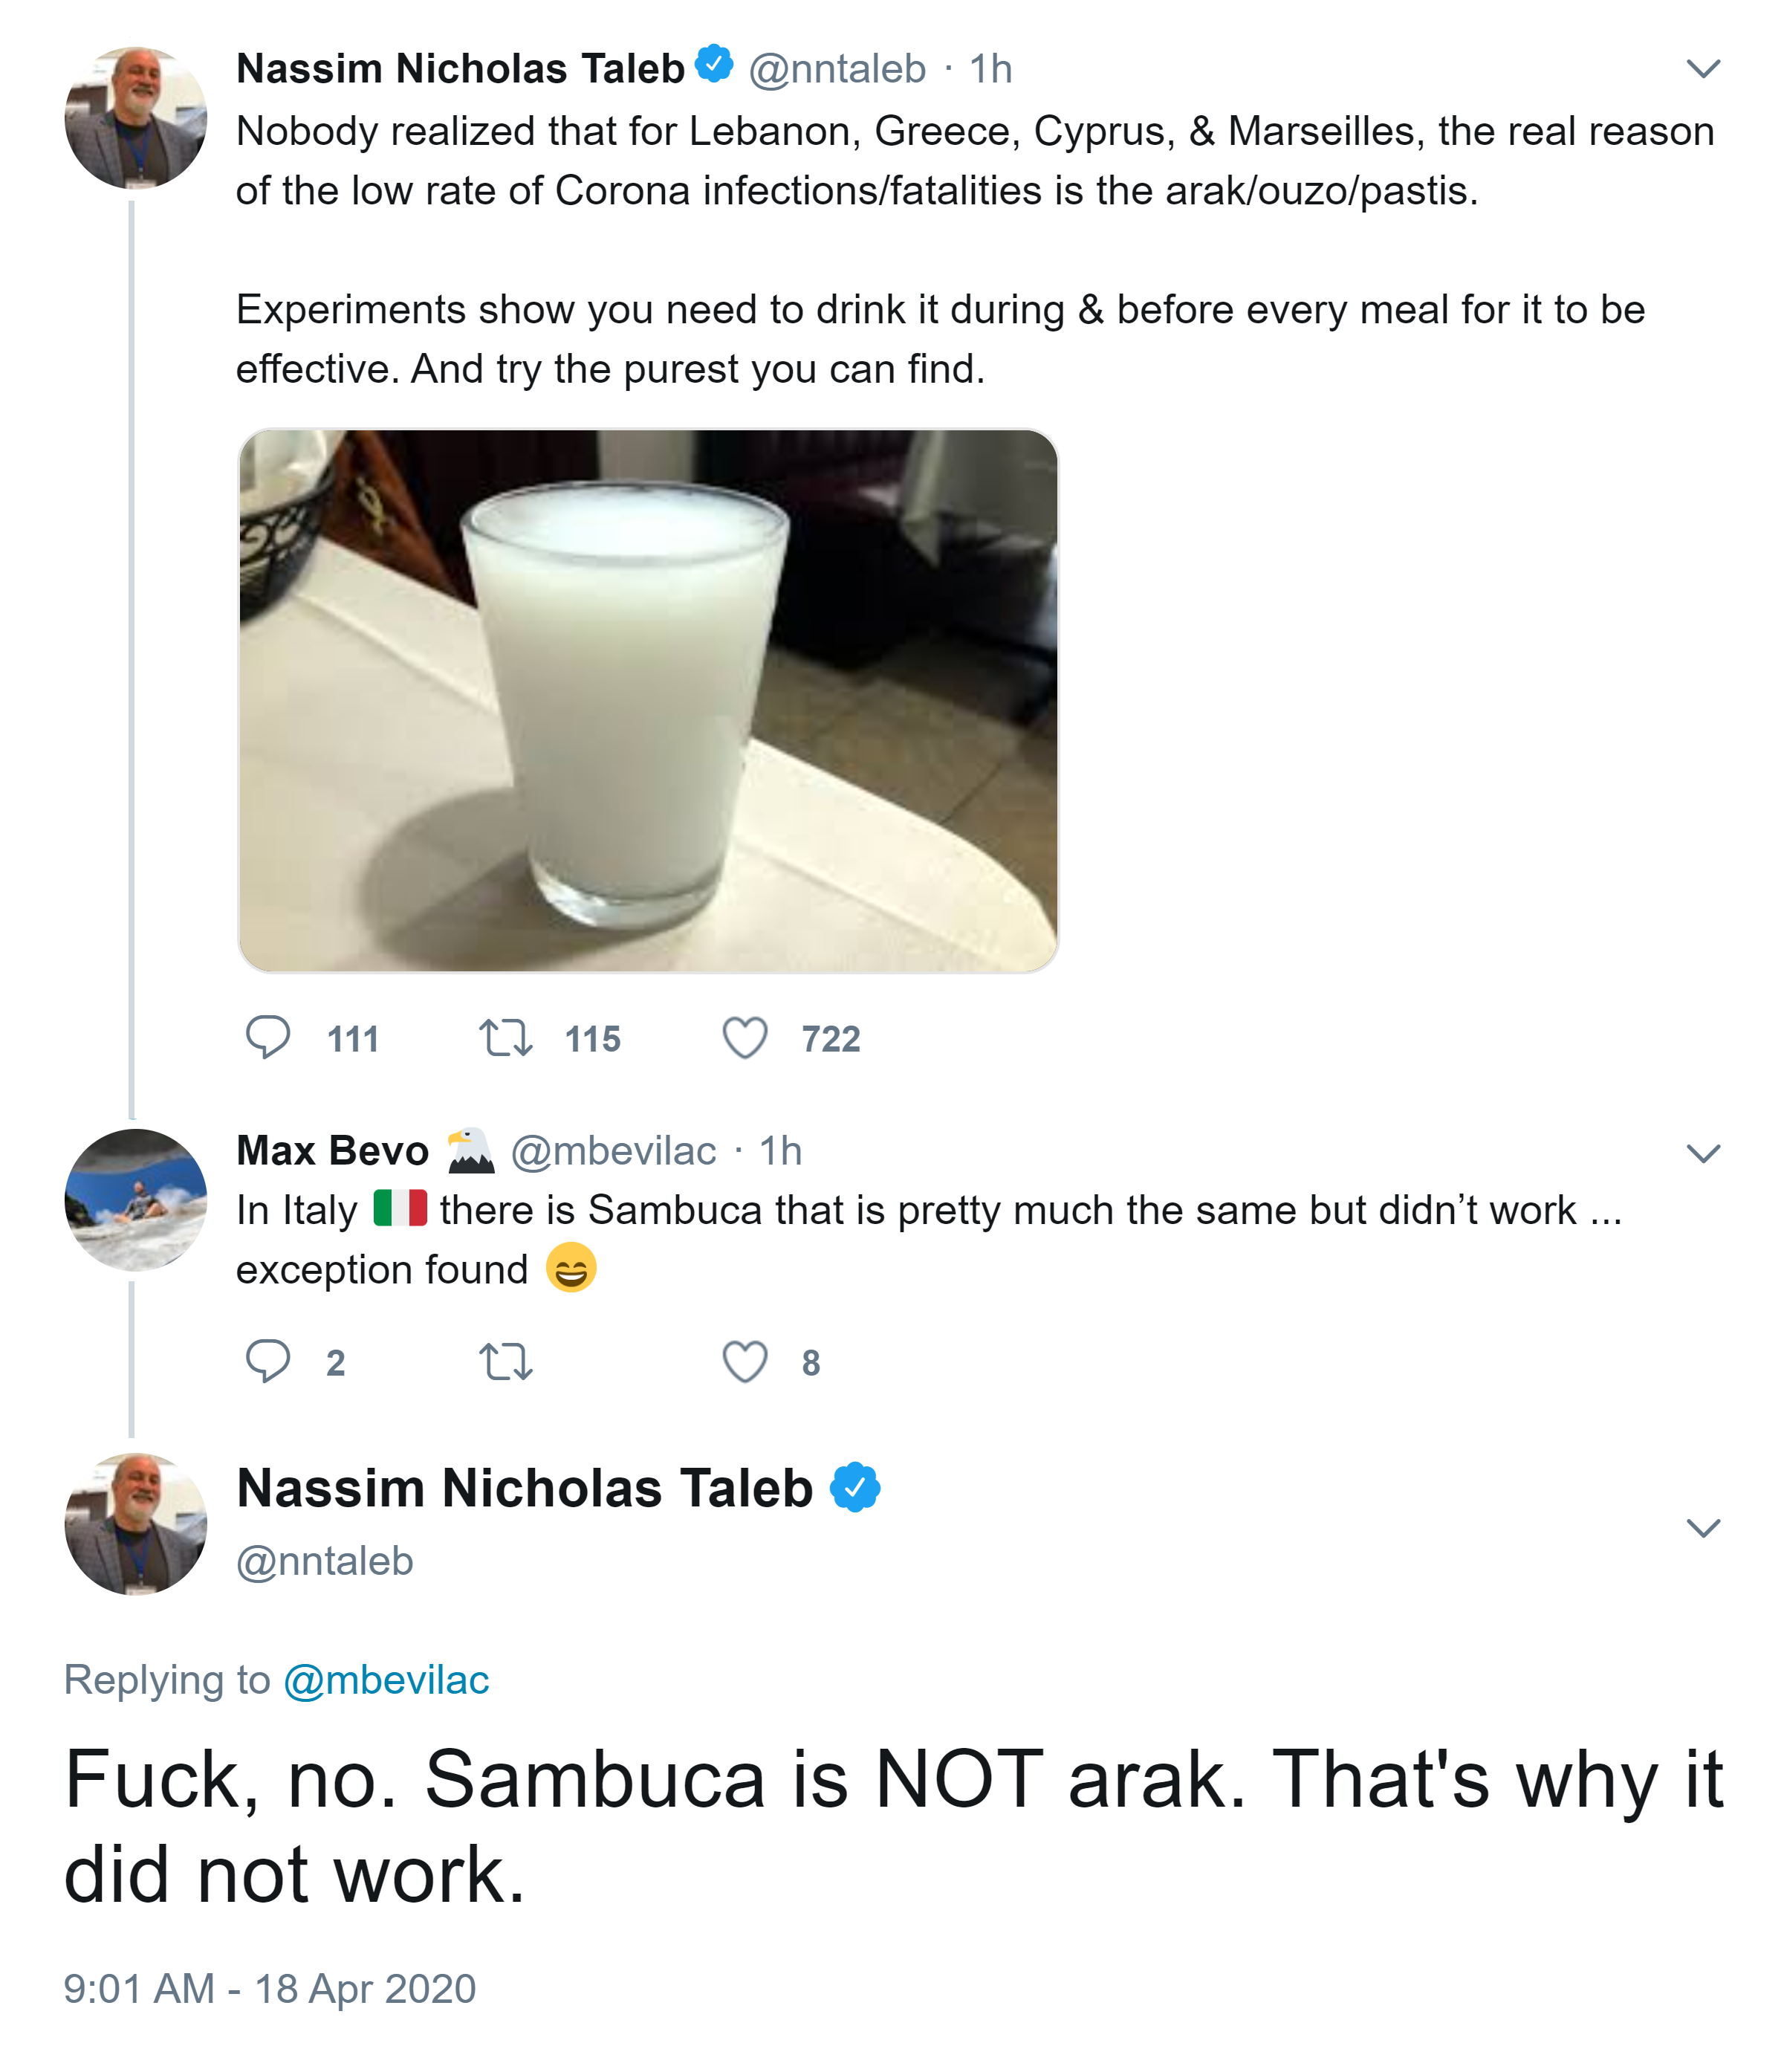Retweet the arak/ouzo/pastis tweet
The image size is (1784, 2072).
pyautogui.click(x=506, y=1037)
